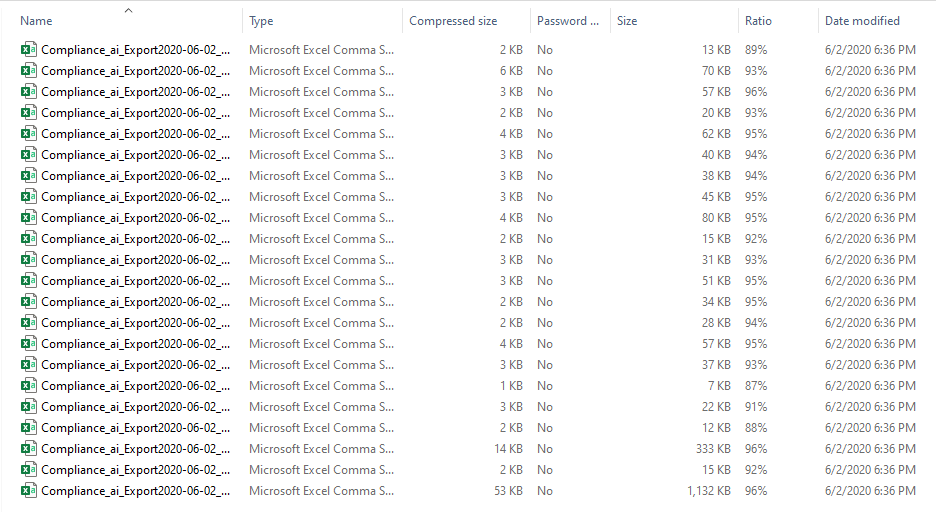Choose the CSV icon in the 22 KB row
This screenshot has height=512, width=936.
(28, 407)
